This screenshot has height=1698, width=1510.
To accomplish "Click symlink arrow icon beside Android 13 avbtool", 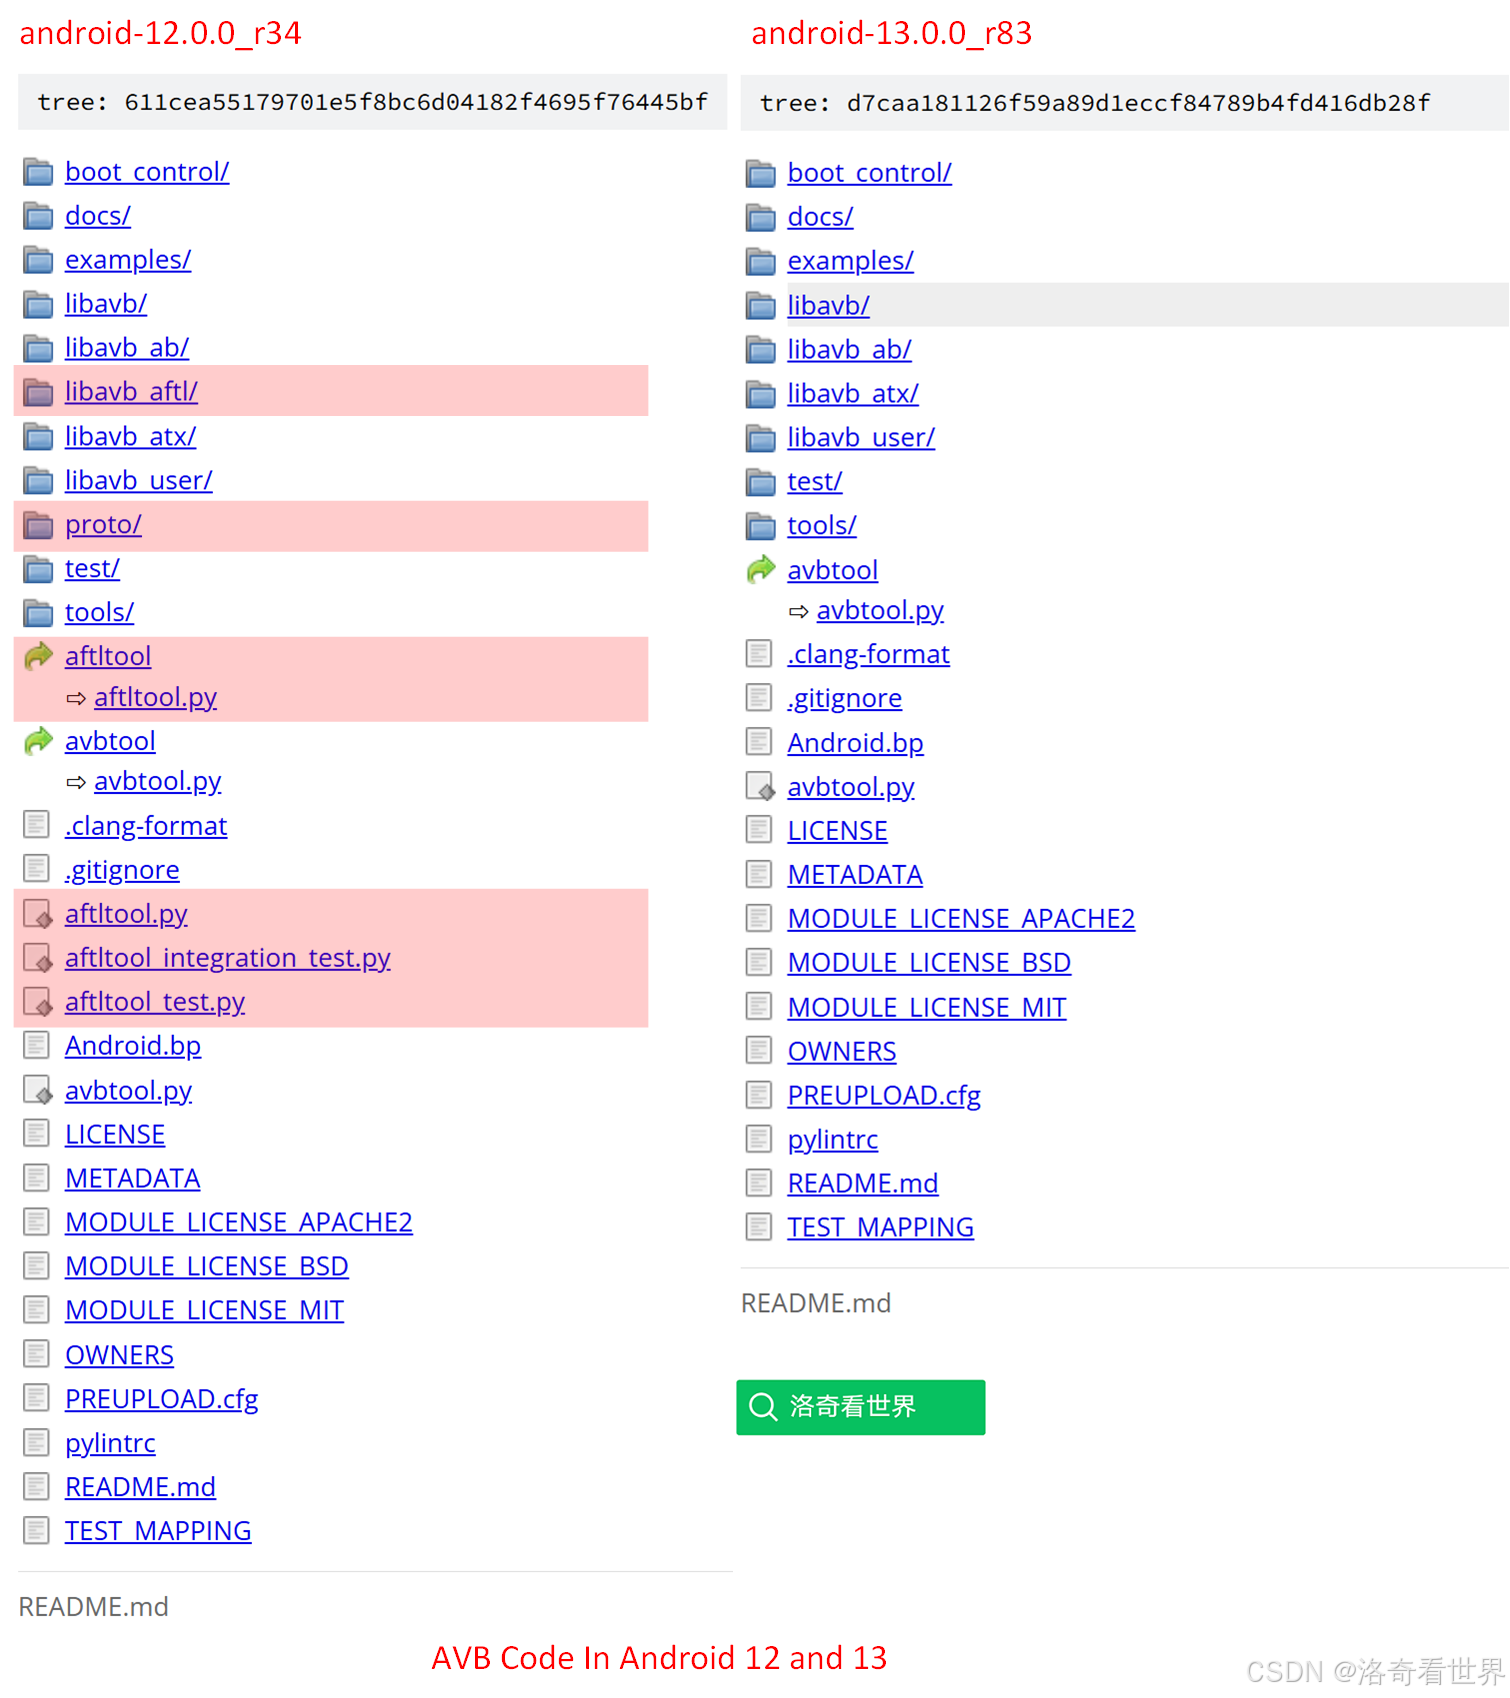I will tap(761, 569).
